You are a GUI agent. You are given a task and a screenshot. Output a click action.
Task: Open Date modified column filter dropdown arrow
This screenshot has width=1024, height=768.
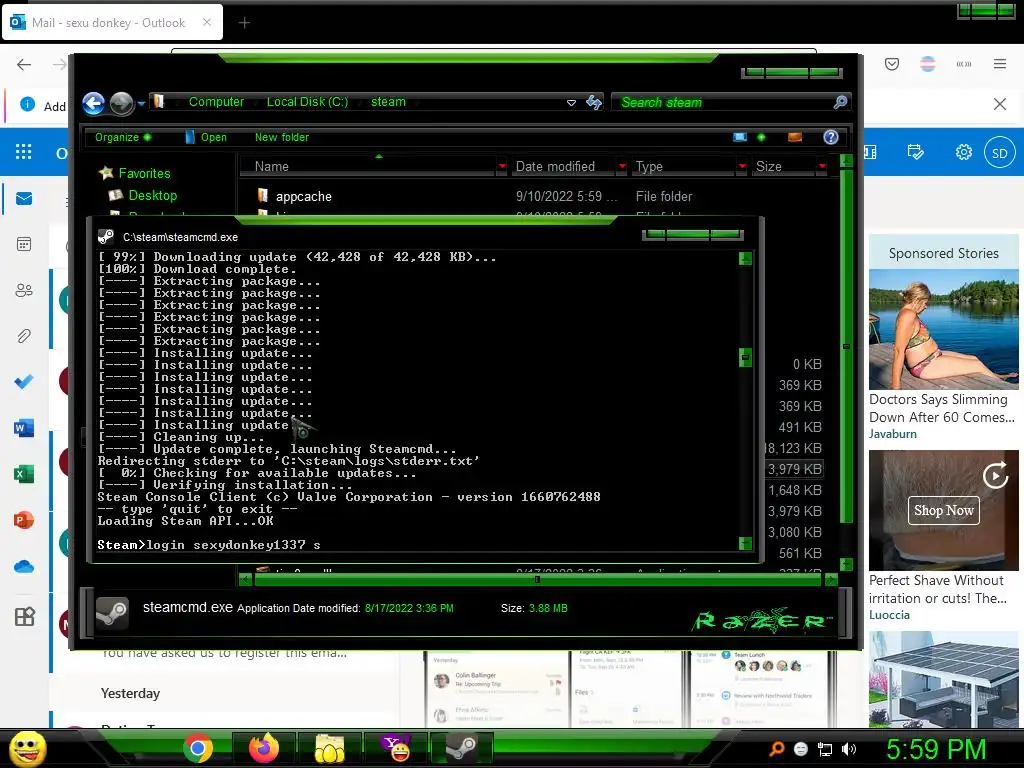point(622,167)
